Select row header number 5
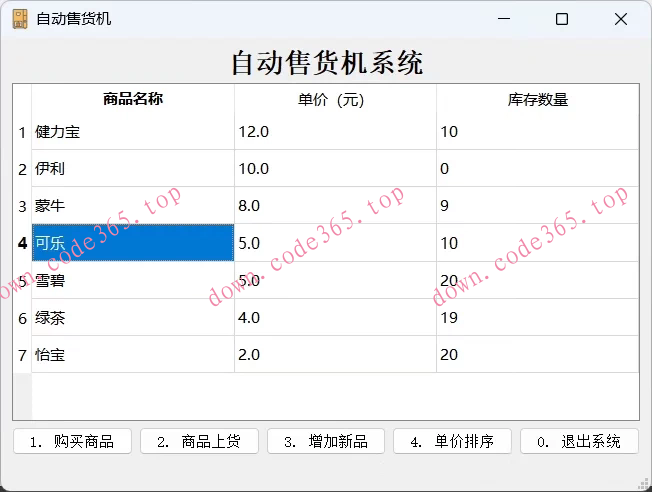652x492 pixels. coord(22,280)
